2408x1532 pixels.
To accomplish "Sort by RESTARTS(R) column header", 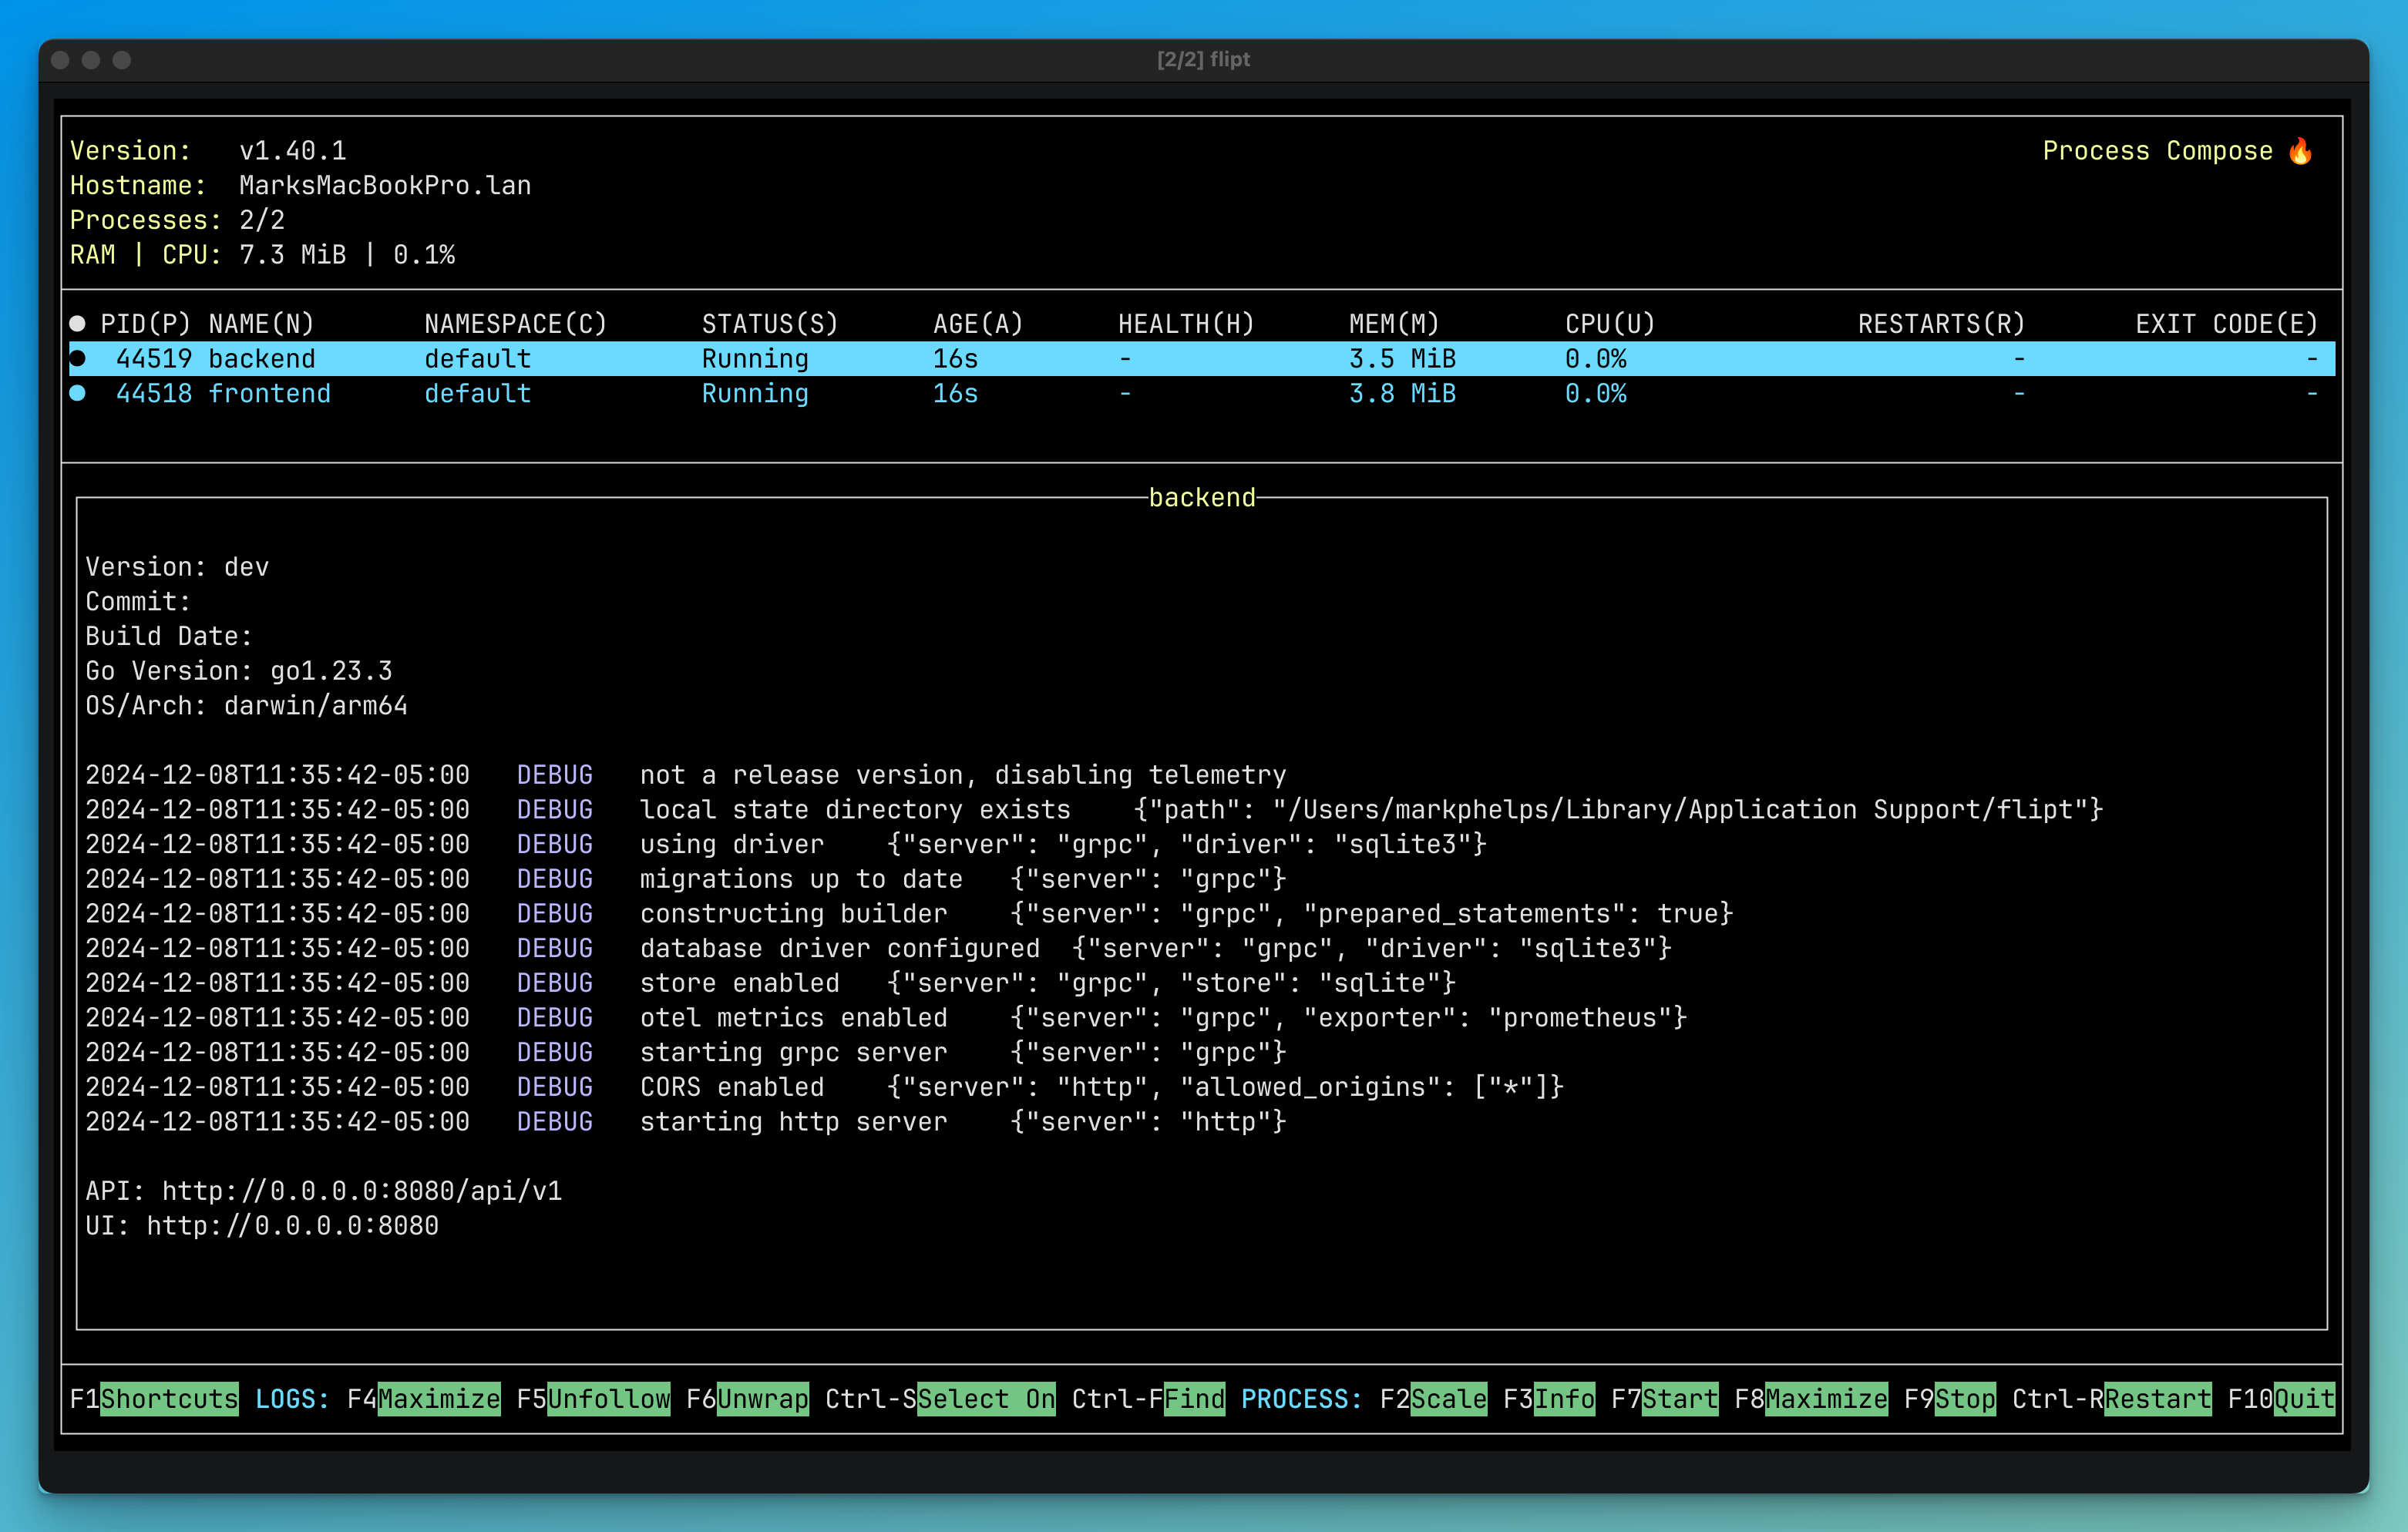I will 1942,323.
